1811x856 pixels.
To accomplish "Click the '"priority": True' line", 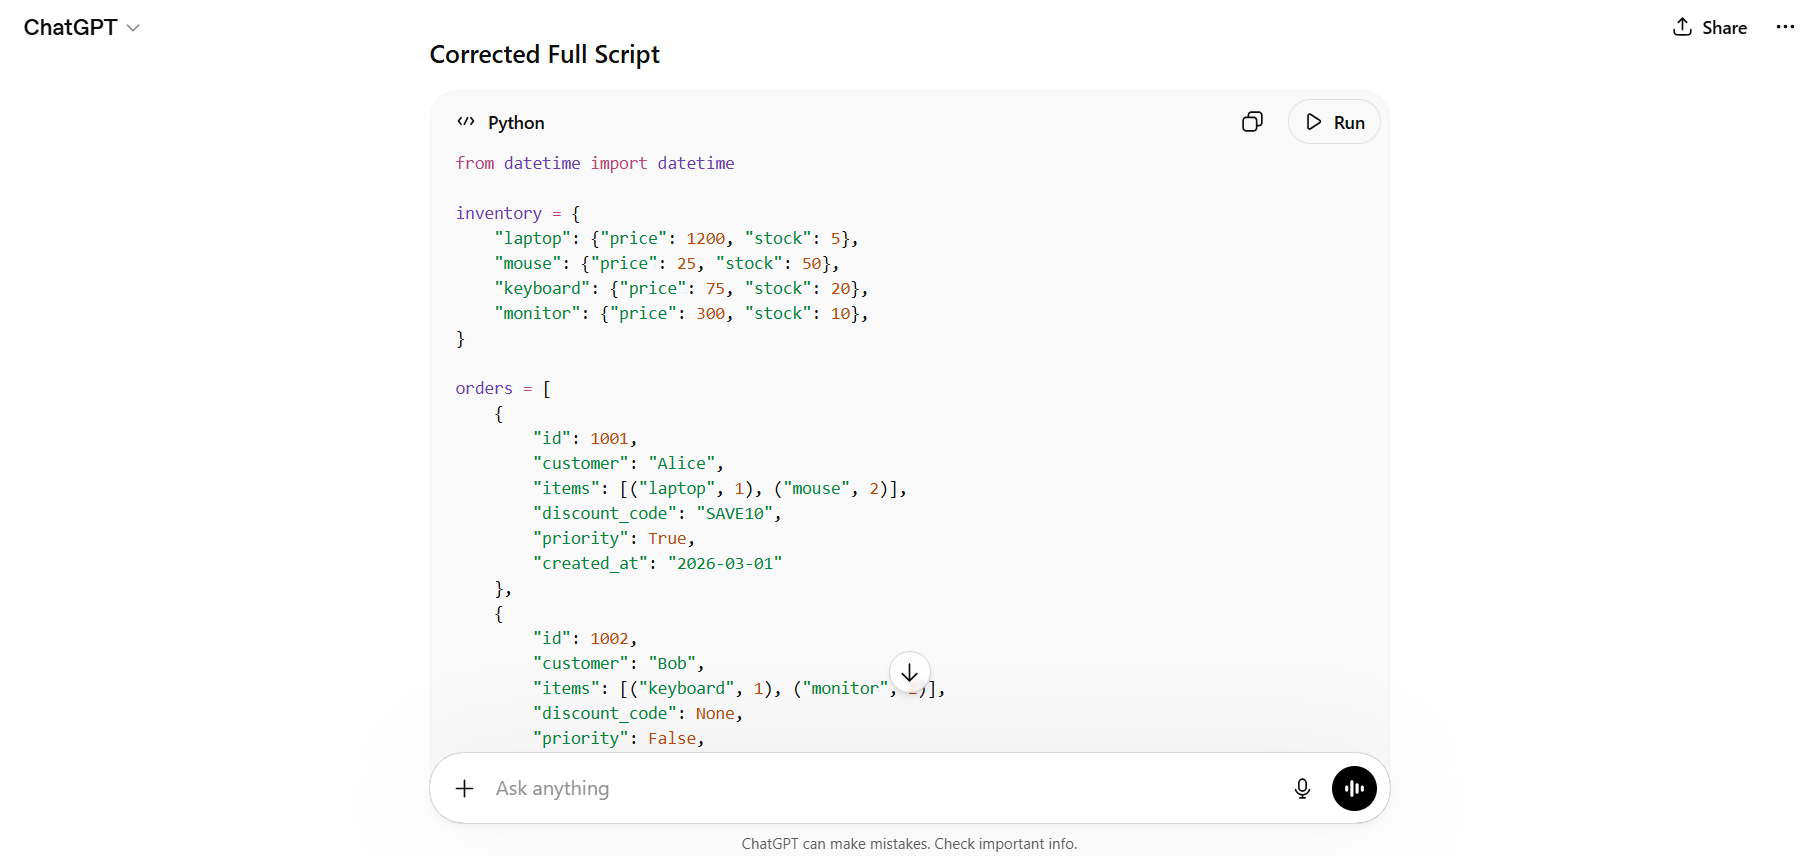I will (614, 538).
